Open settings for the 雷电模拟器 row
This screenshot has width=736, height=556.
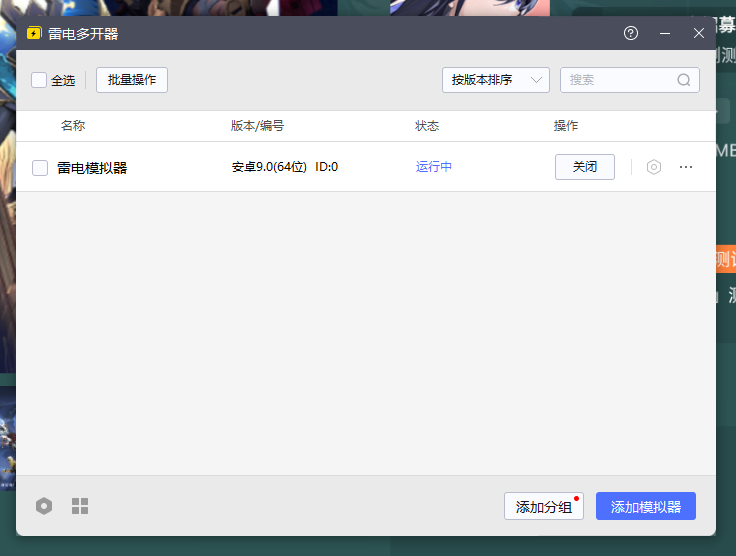point(653,167)
